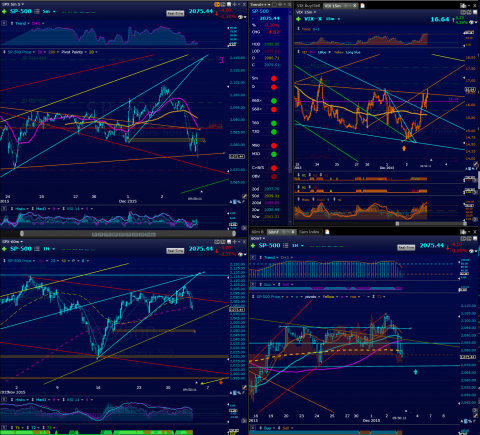This screenshot has width=480, height=435.
Task: Select the 60mT tab in the bottom-right window
Action: [x=281, y=232]
